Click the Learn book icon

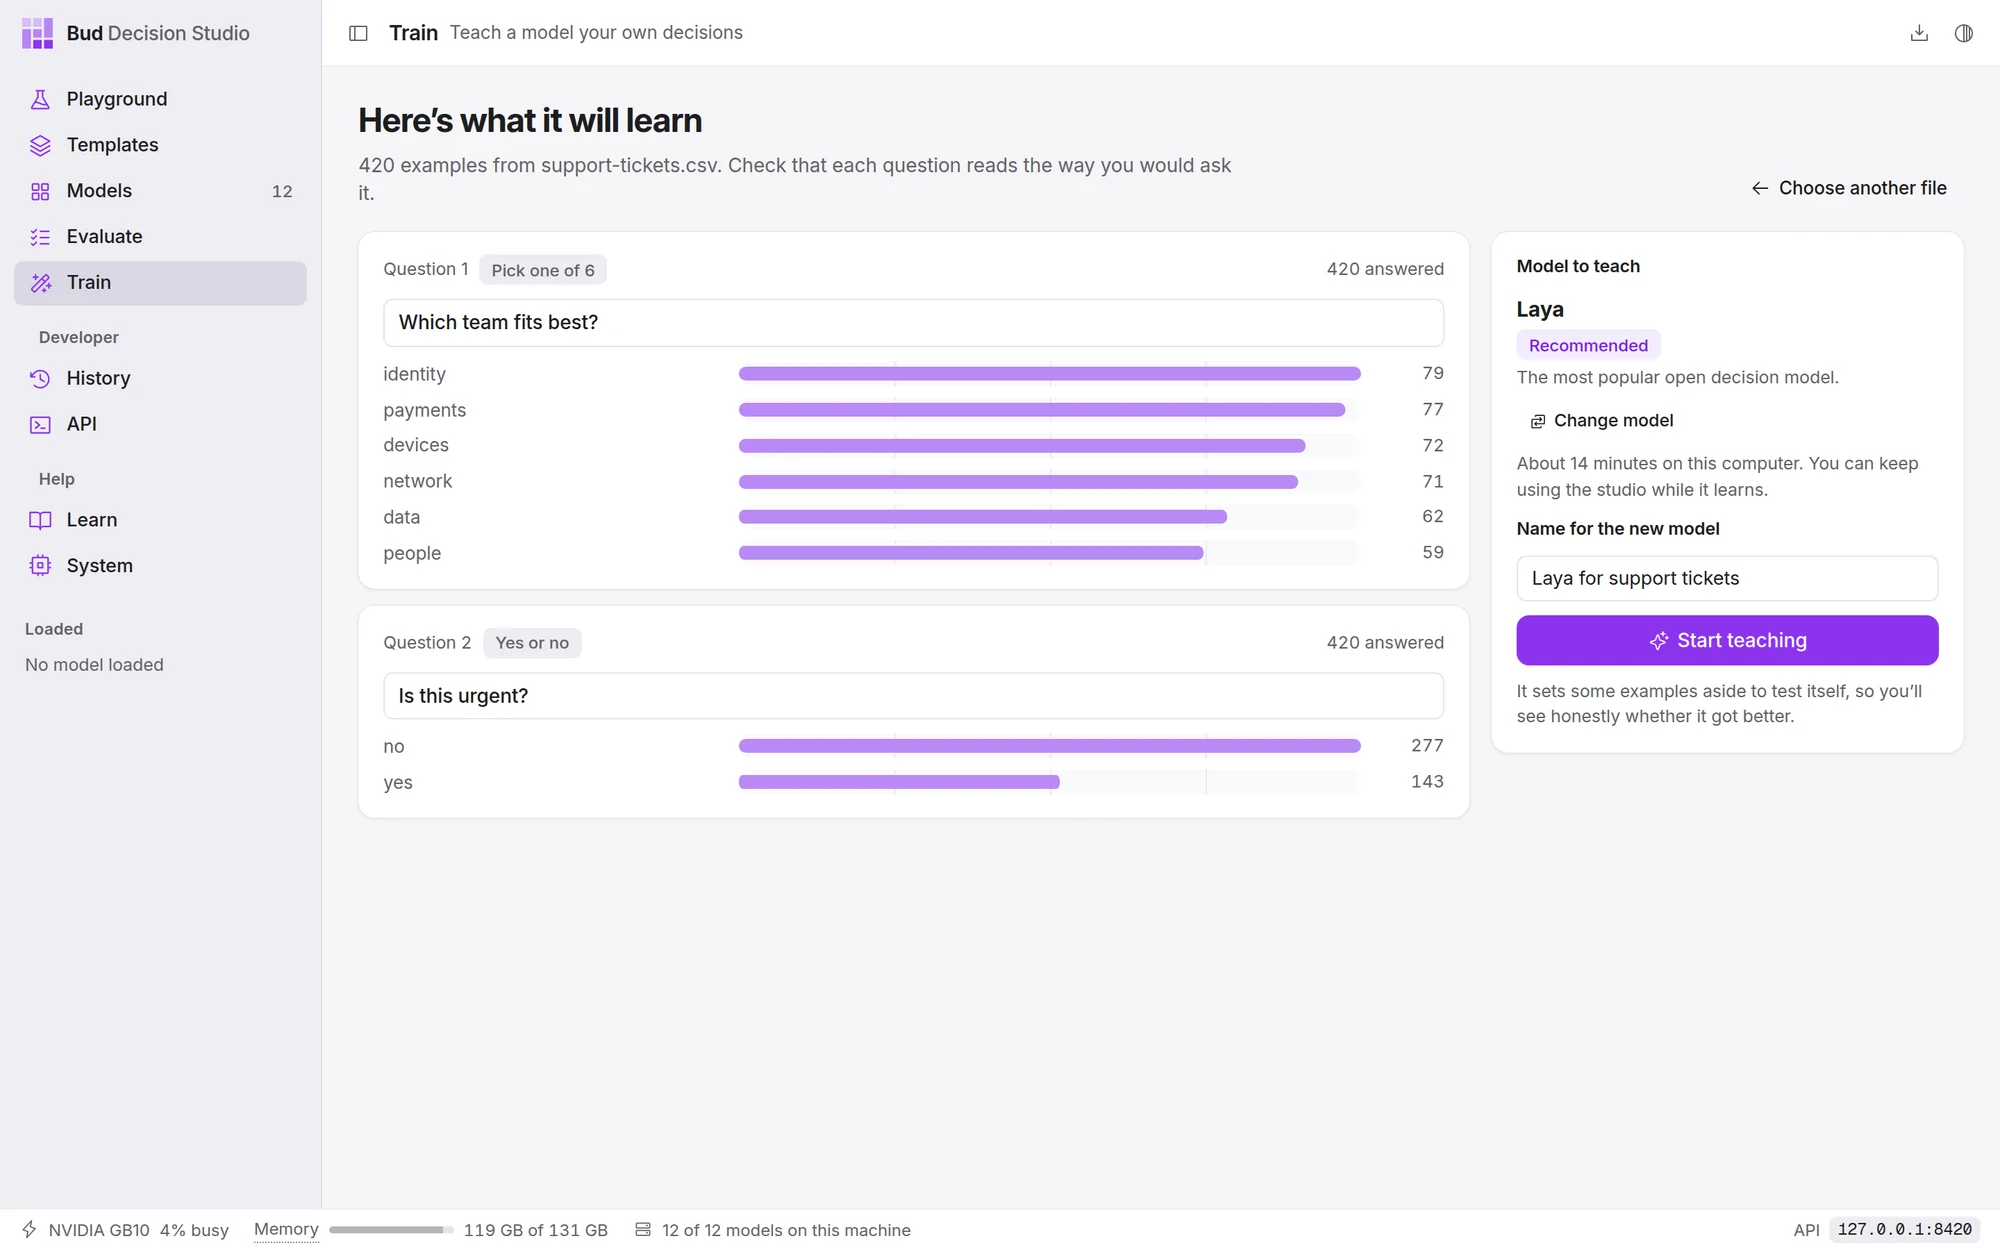tap(40, 520)
